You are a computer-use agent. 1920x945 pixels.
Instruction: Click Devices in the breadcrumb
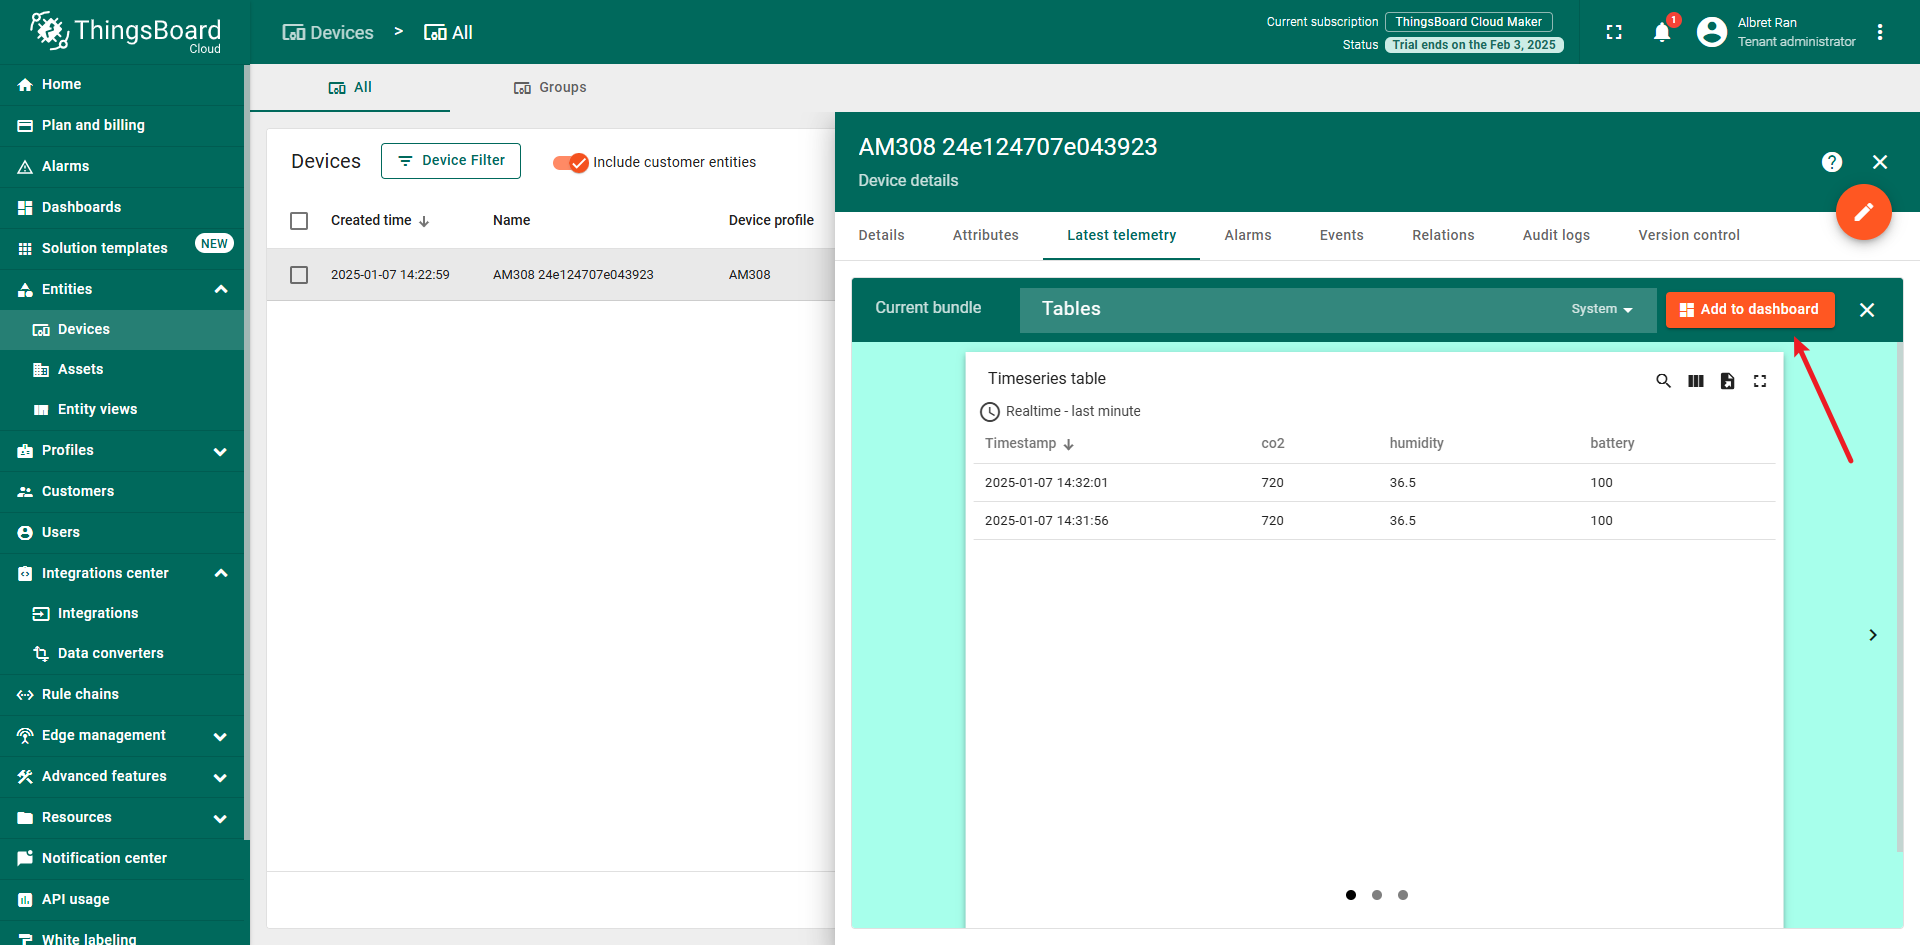[x=328, y=33]
